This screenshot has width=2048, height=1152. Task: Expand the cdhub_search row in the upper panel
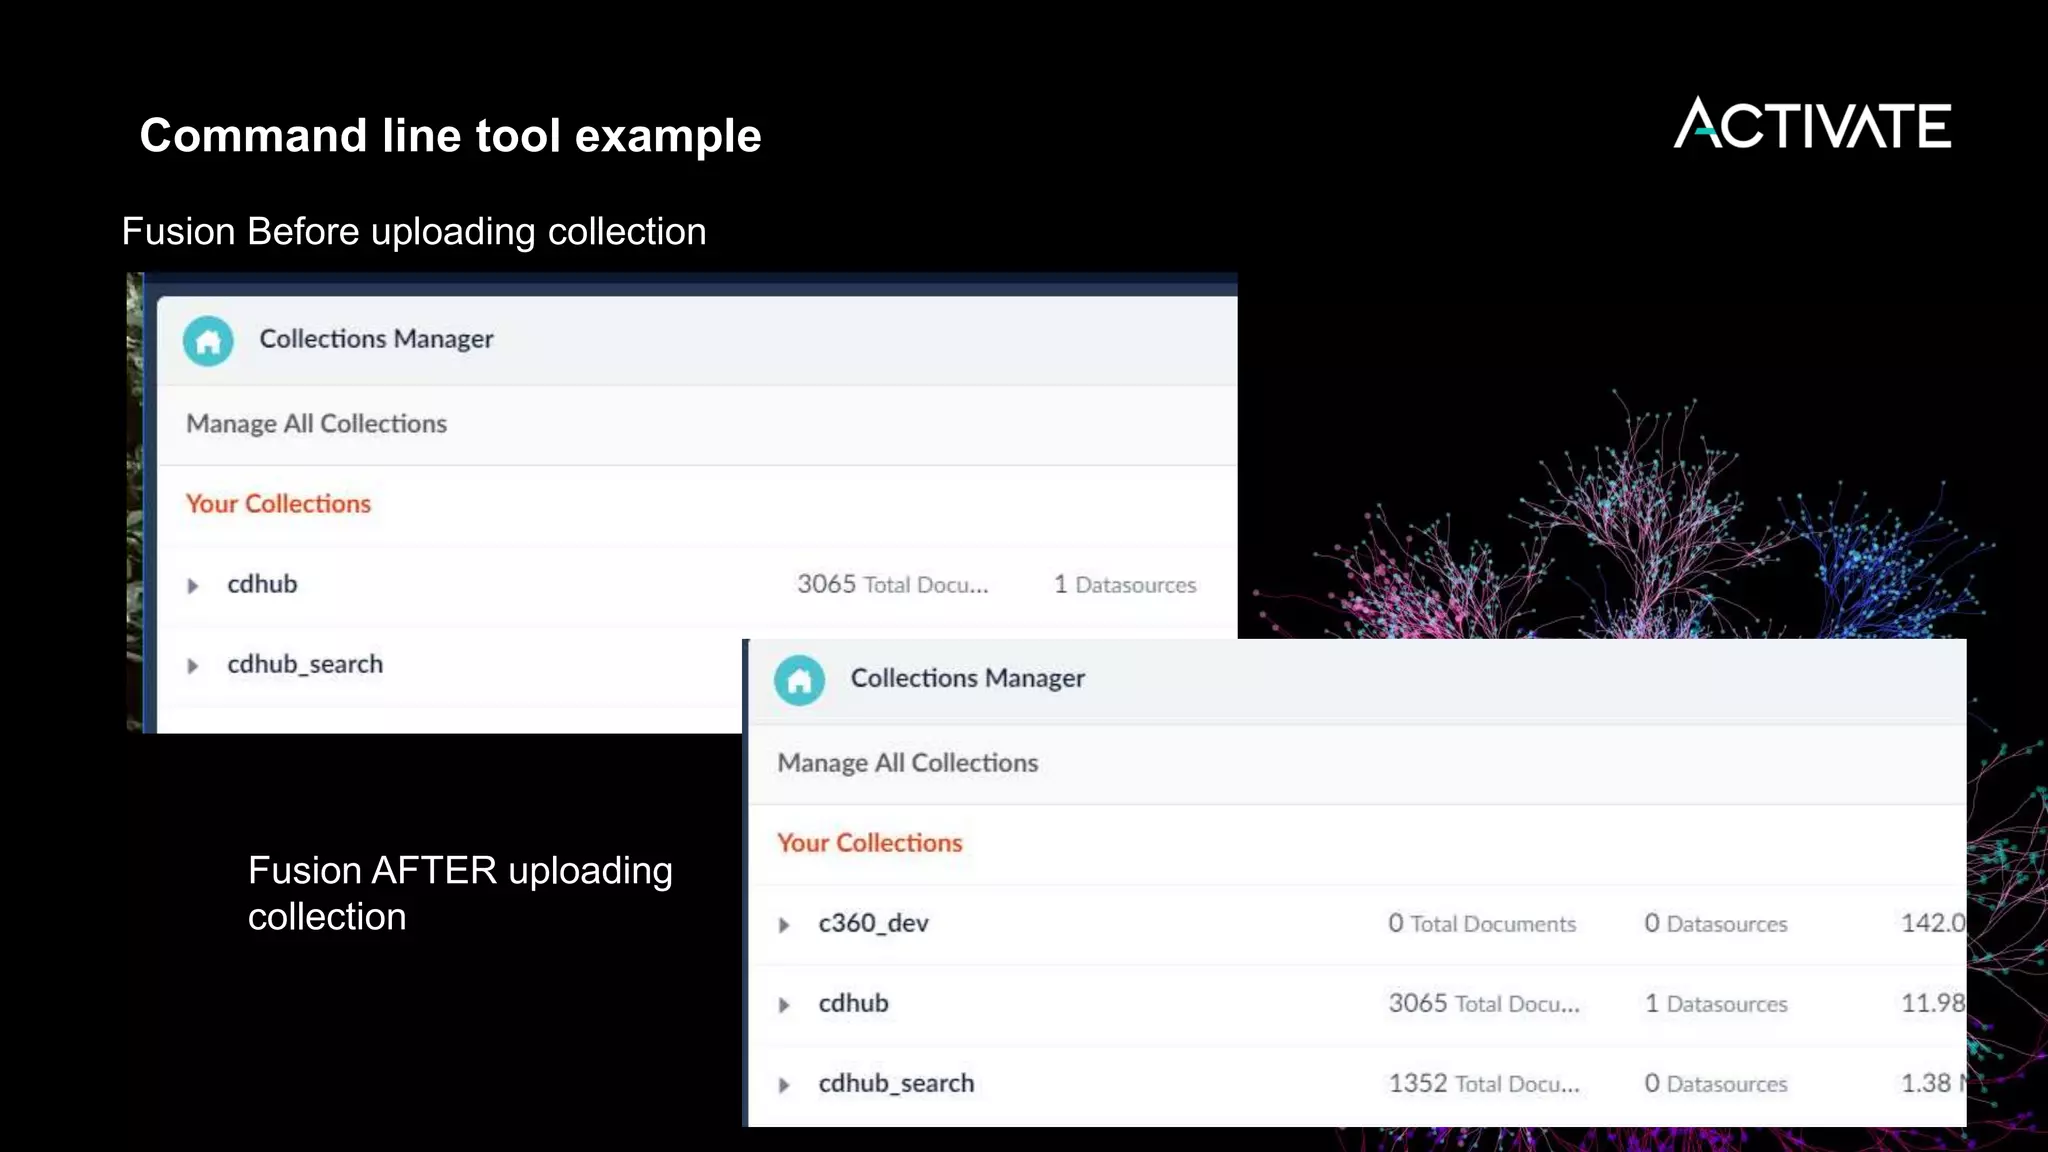point(193,666)
